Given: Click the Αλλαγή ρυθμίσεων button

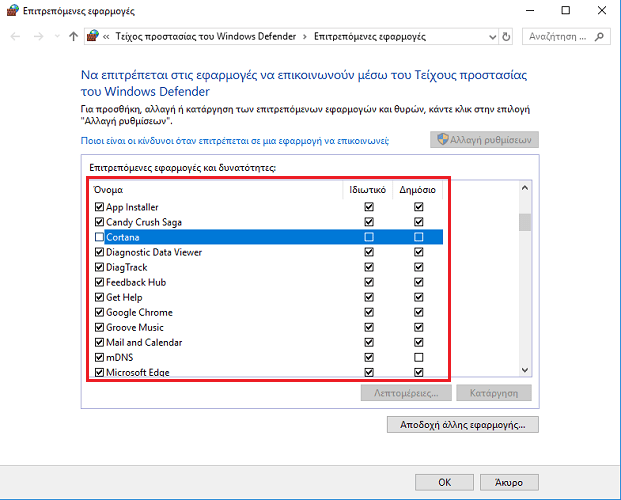Looking at the screenshot, I should click(x=484, y=139).
